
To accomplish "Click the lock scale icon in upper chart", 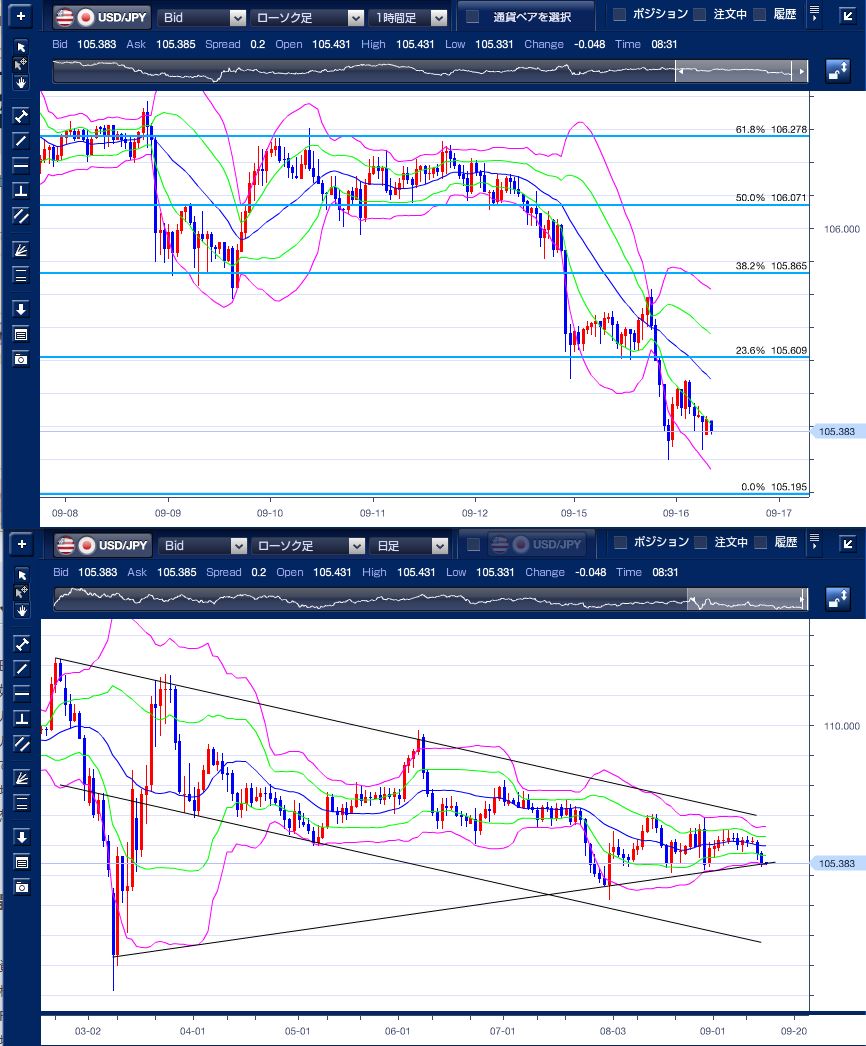I will (x=838, y=71).
